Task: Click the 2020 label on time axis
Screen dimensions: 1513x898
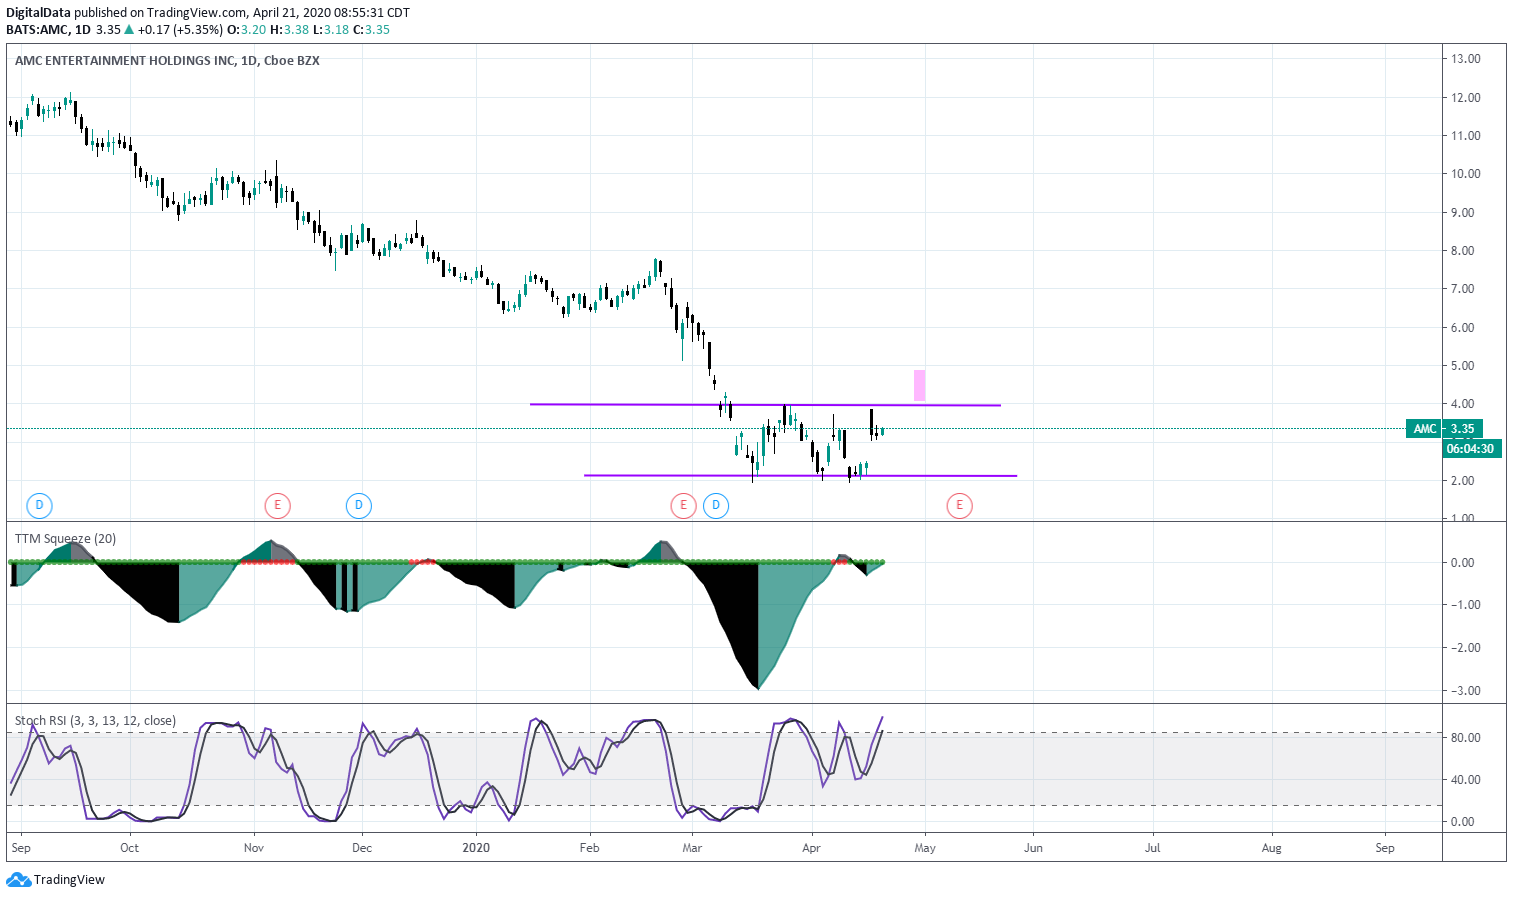Action: click(477, 848)
